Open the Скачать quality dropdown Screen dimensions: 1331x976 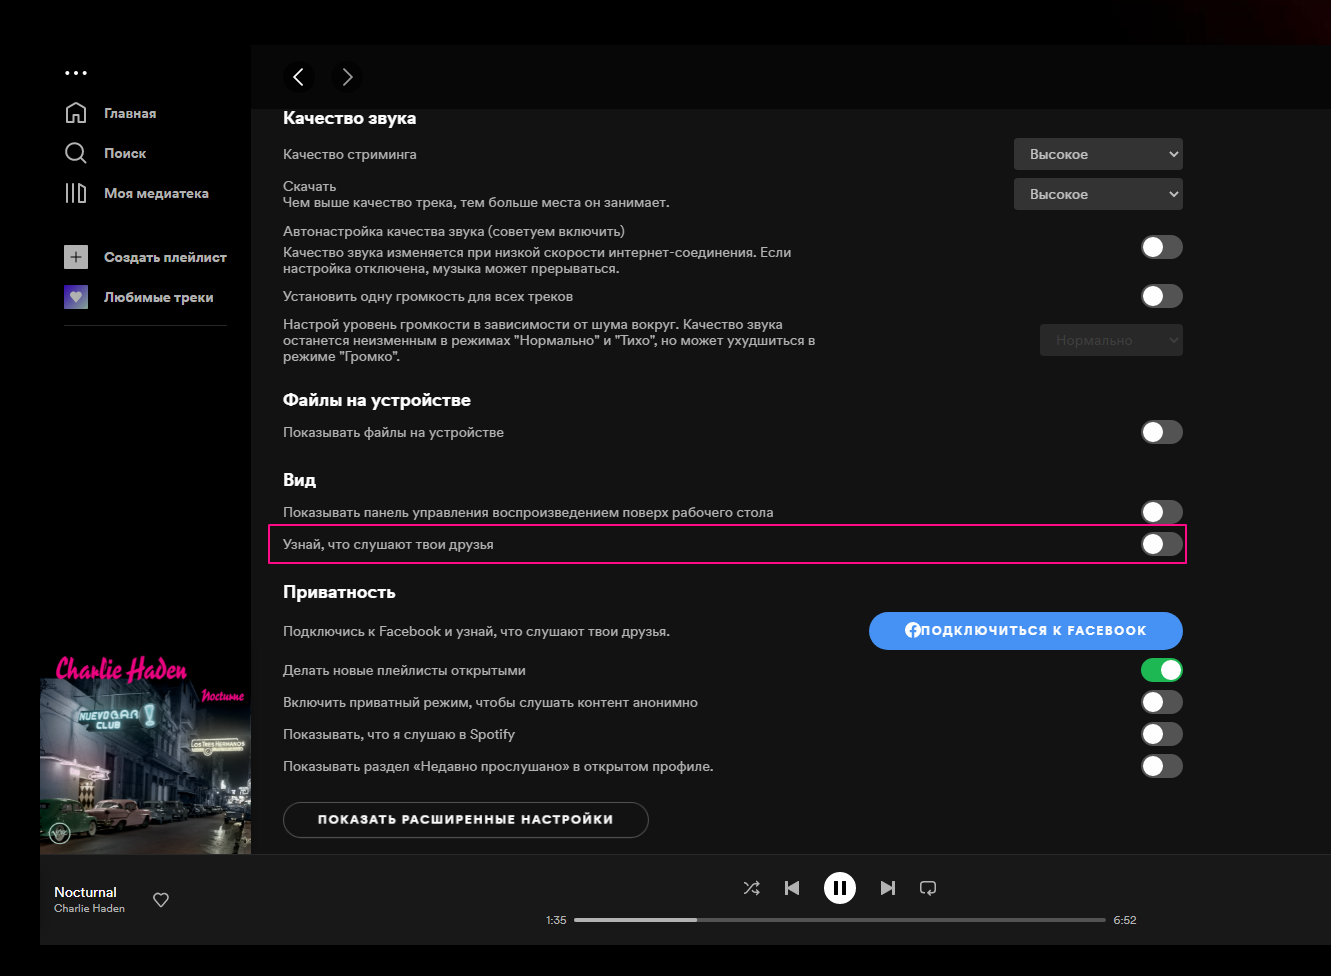(1098, 194)
